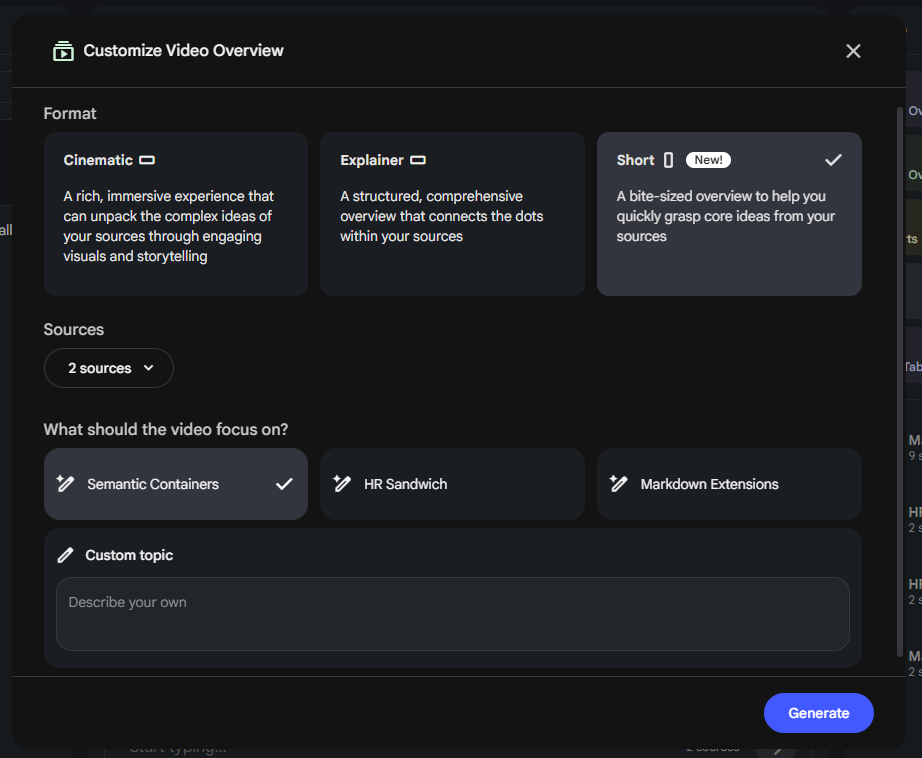Click the landscape icon next to Explainer
922x758 pixels.
pos(417,160)
